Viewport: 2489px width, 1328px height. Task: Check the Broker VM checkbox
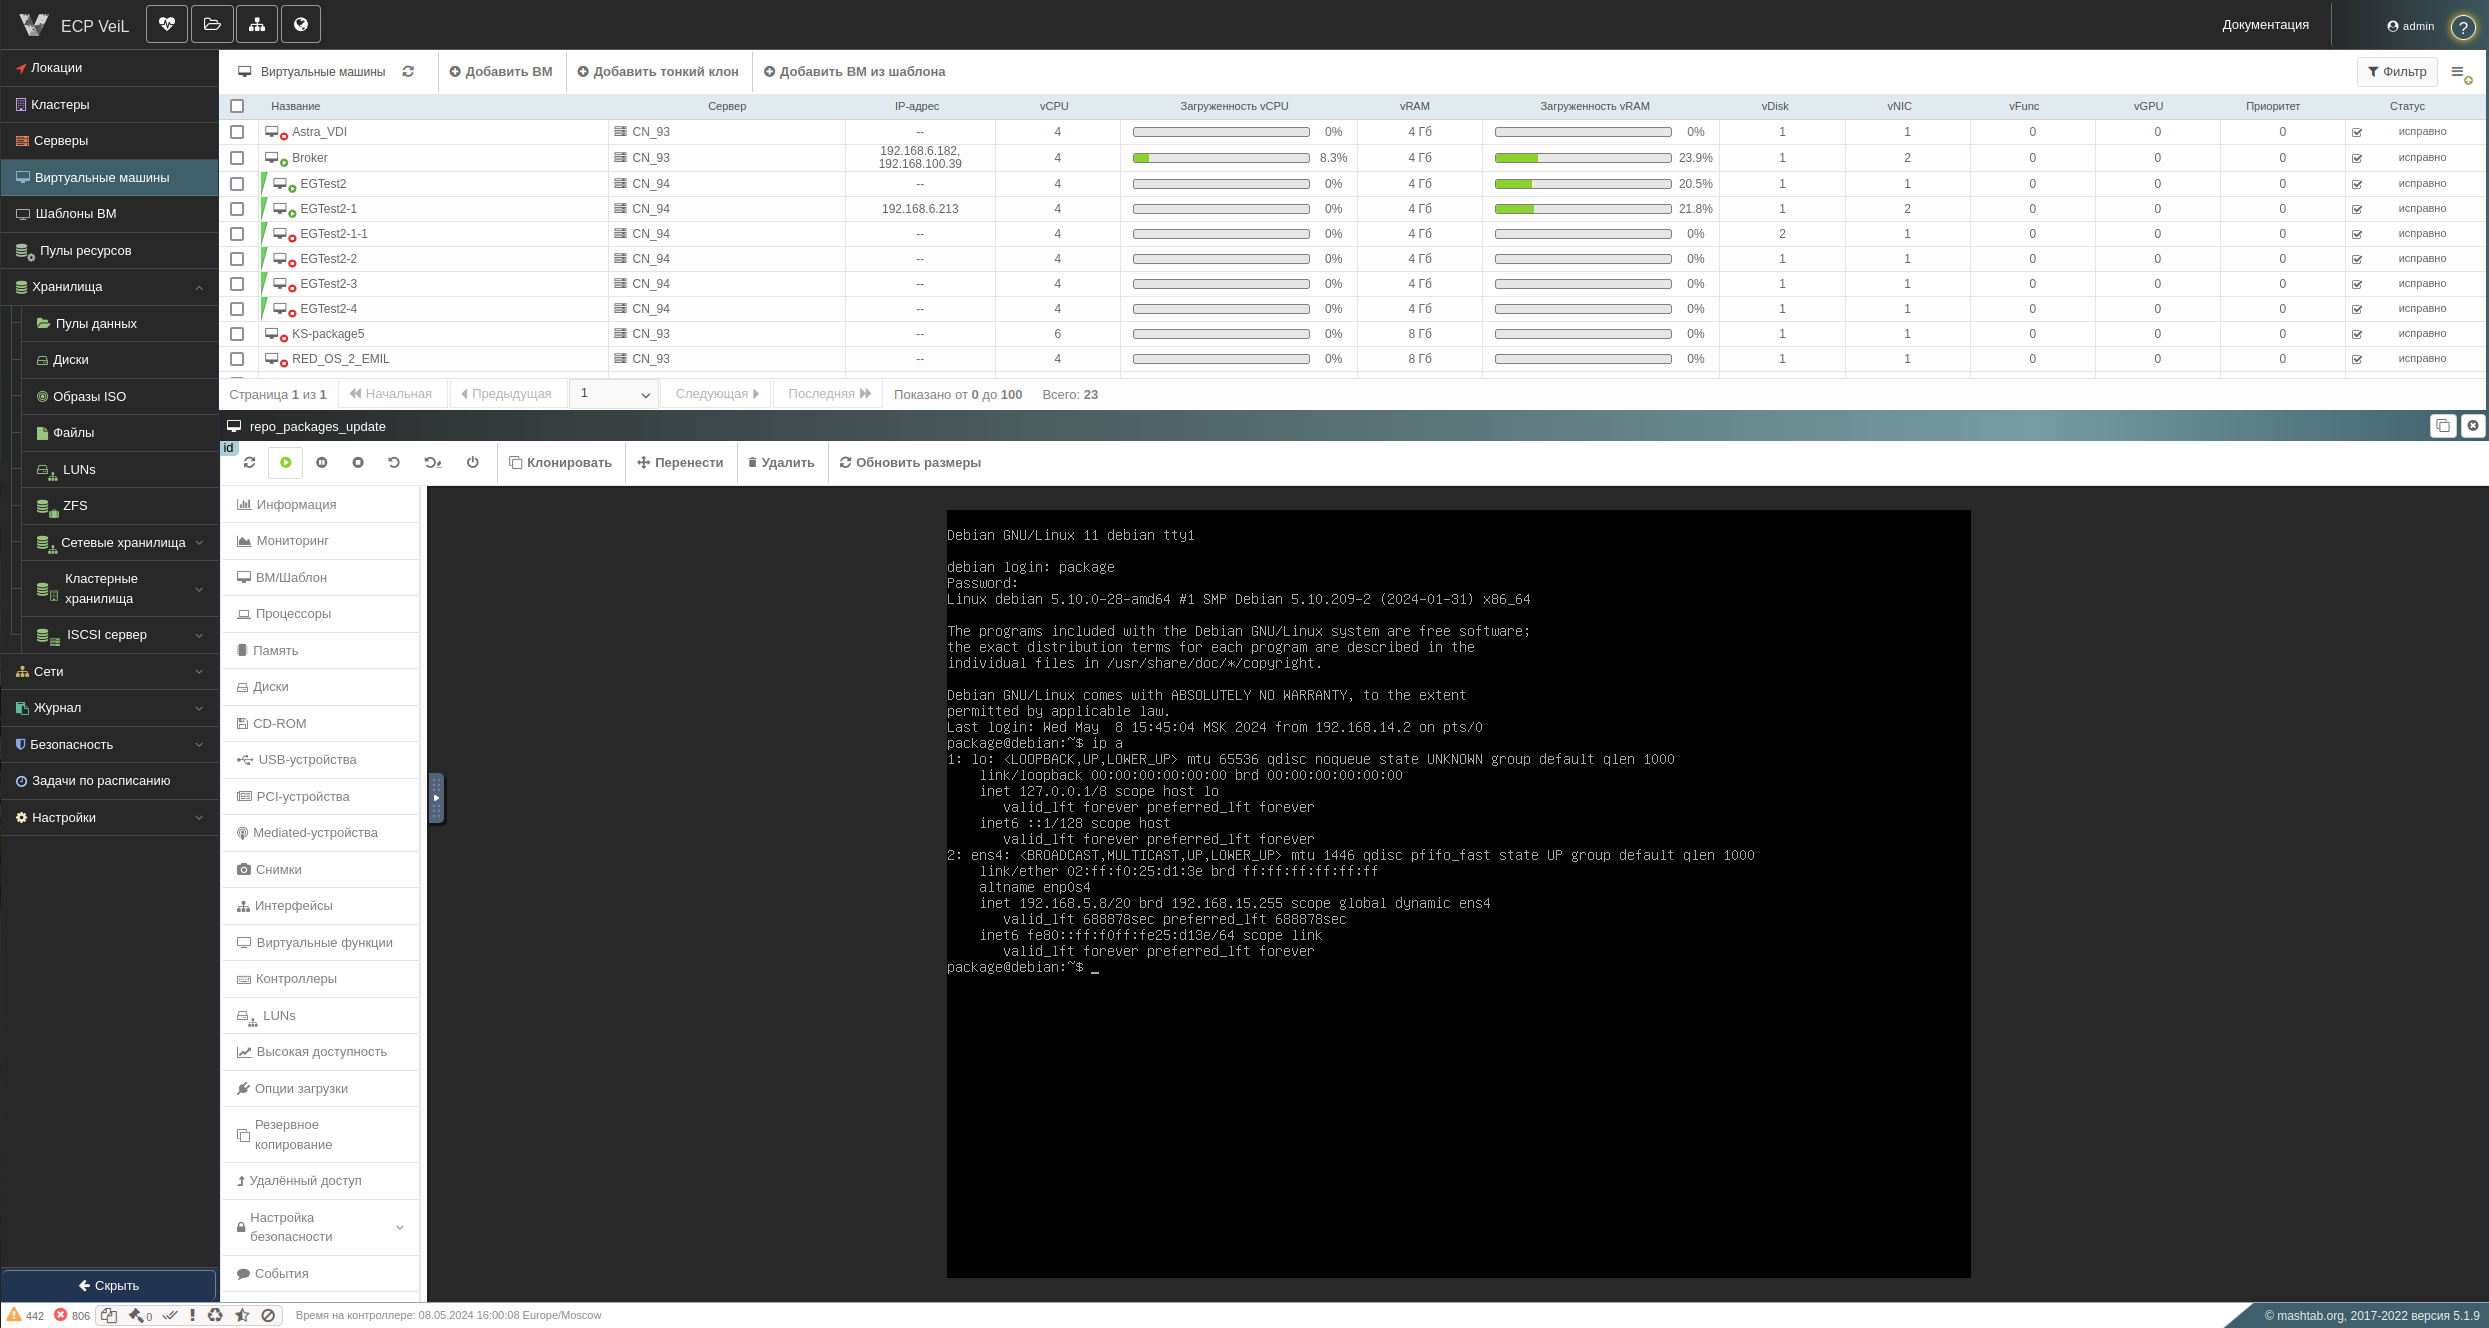coord(237,158)
